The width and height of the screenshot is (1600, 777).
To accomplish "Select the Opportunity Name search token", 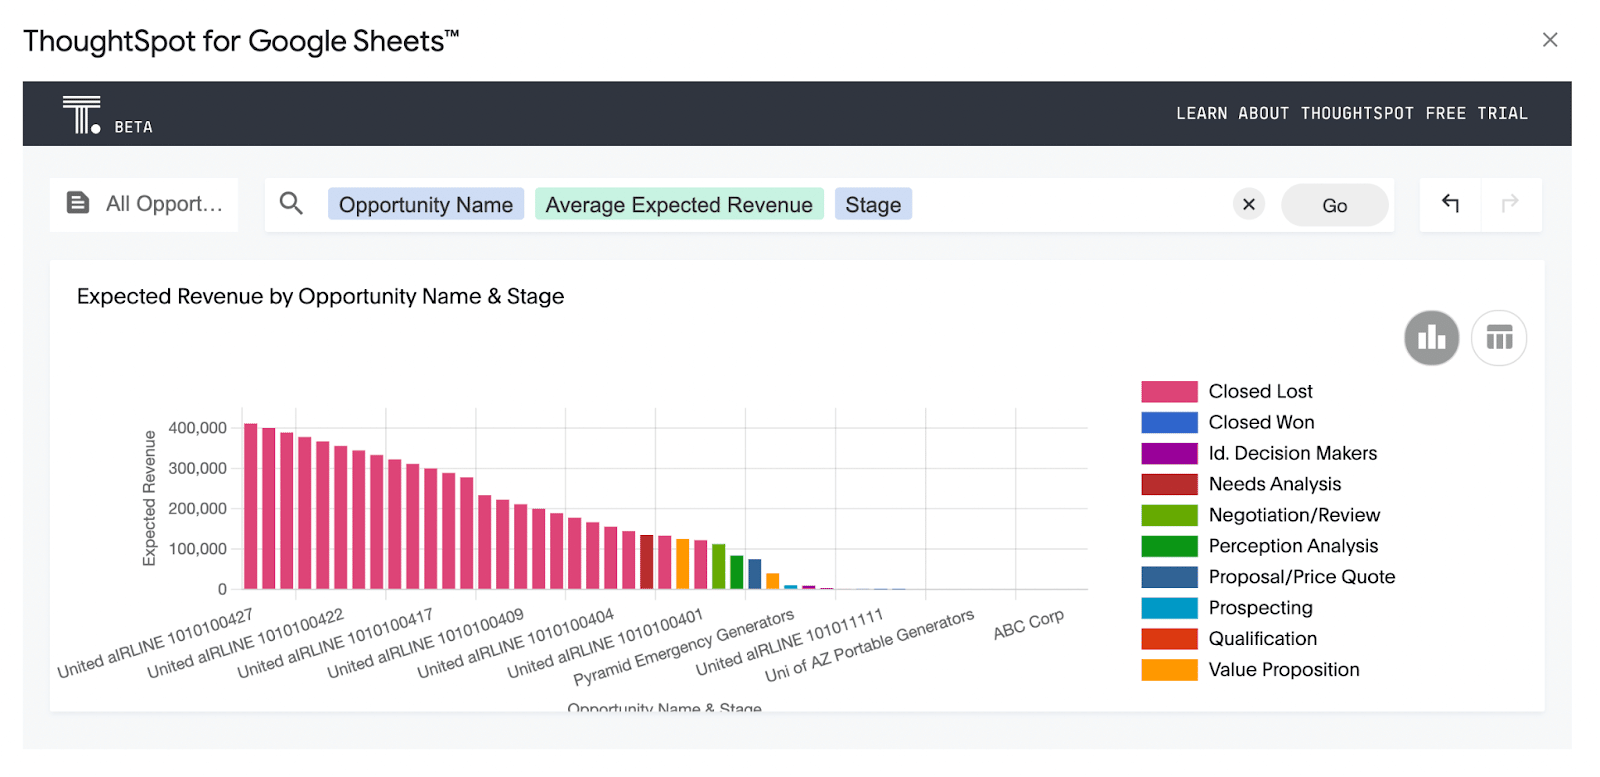I will [x=426, y=204].
